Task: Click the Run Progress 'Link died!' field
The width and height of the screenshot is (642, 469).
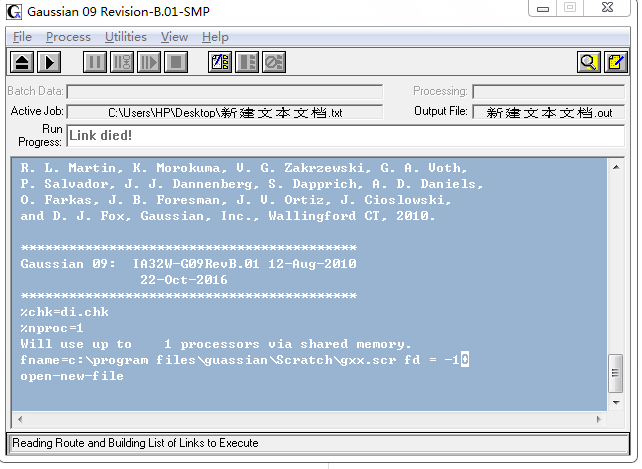Action: [346, 136]
